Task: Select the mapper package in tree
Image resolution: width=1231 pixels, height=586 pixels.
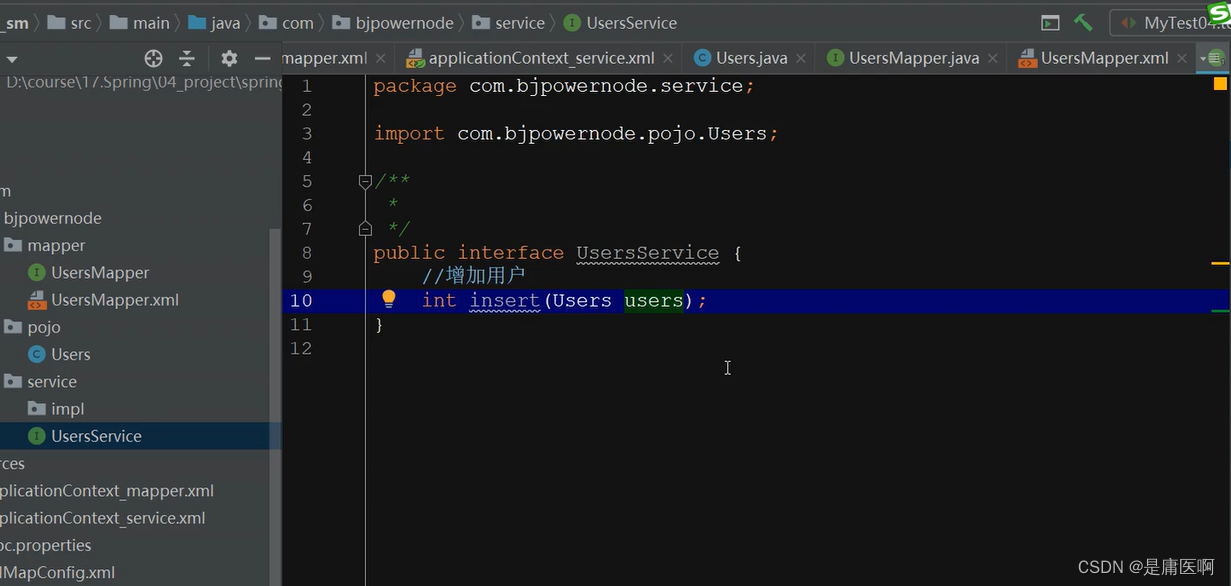Action: [x=44, y=245]
